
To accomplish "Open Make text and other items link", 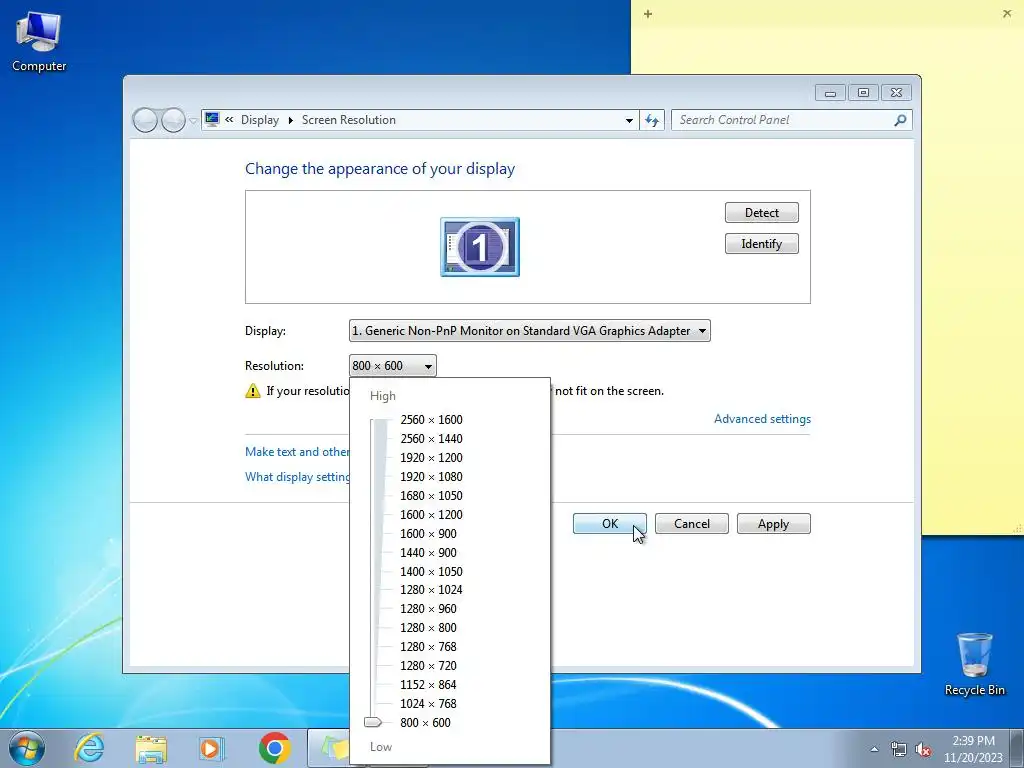I will point(297,451).
